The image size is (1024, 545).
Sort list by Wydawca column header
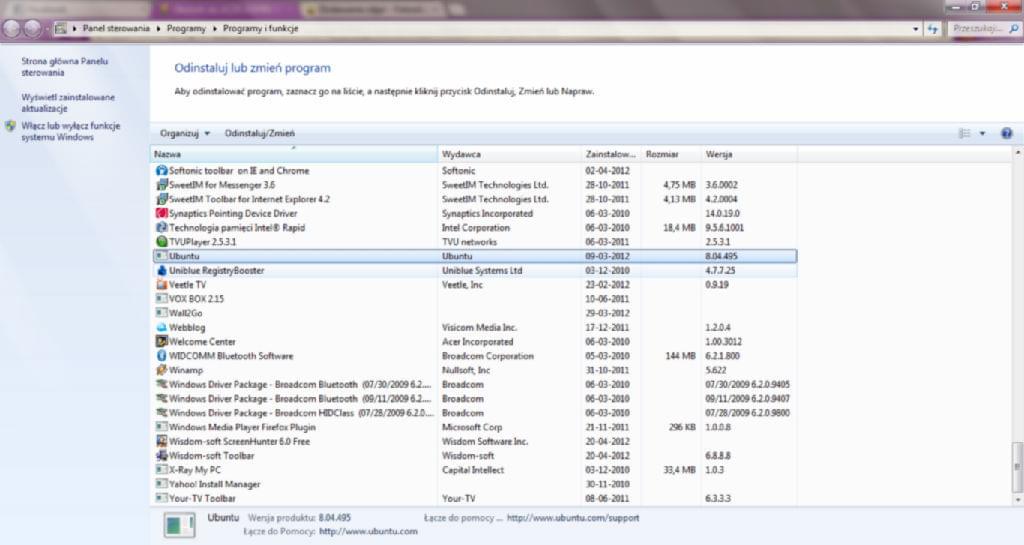tap(509, 154)
